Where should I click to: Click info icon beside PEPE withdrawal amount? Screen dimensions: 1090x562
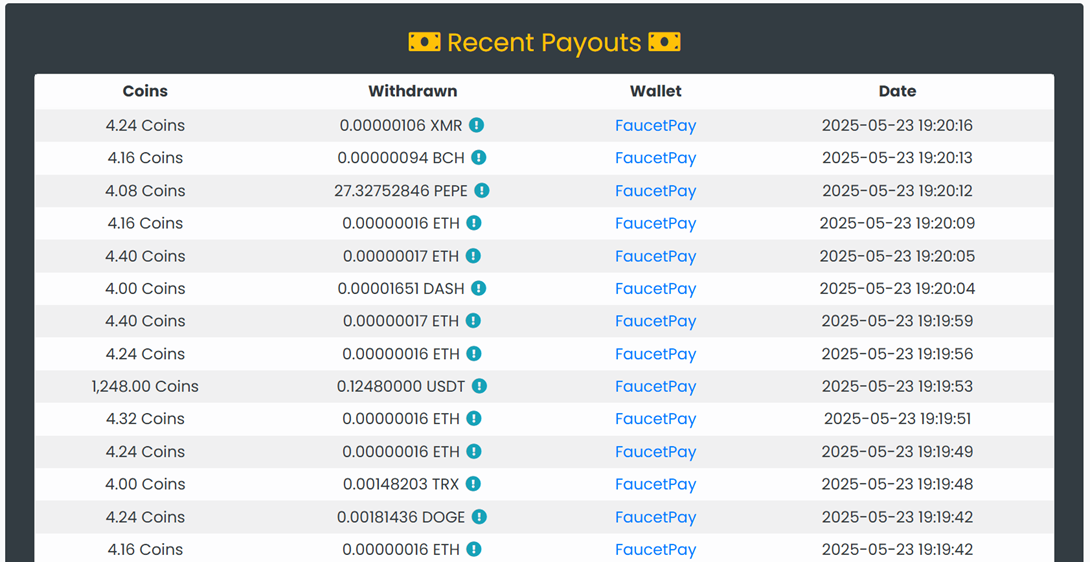click(x=482, y=190)
